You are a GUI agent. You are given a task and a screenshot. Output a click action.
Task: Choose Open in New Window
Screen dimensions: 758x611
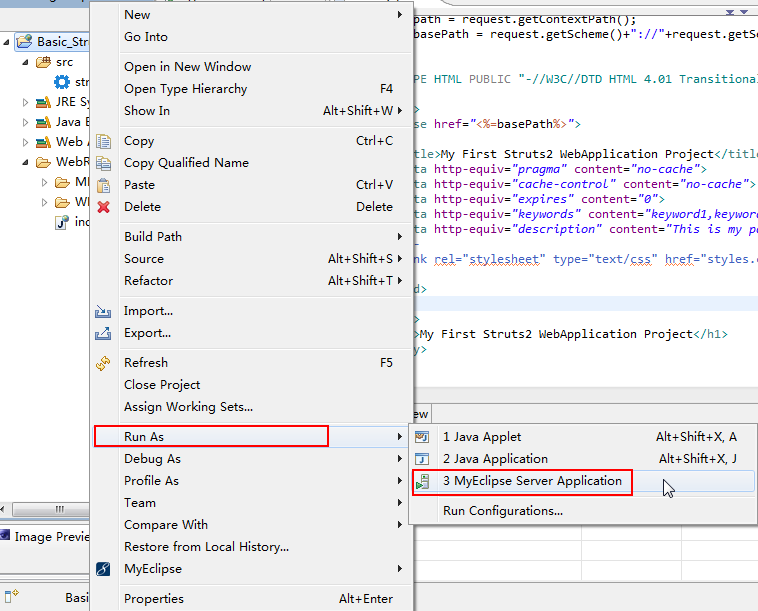[x=253, y=67]
